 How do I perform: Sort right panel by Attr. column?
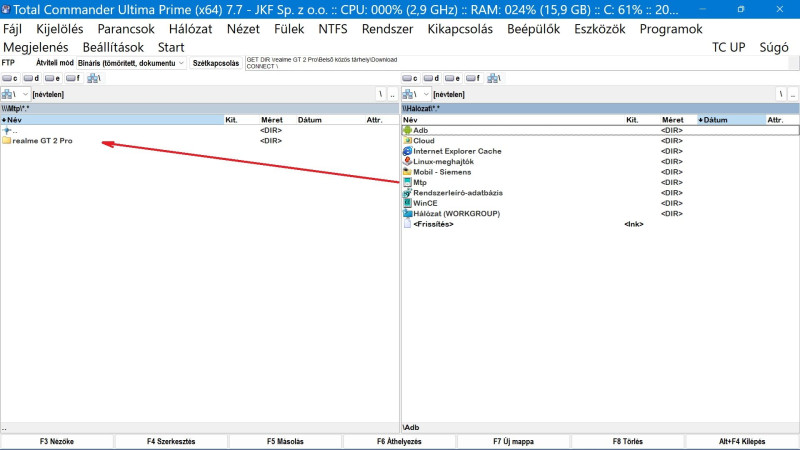[782, 120]
